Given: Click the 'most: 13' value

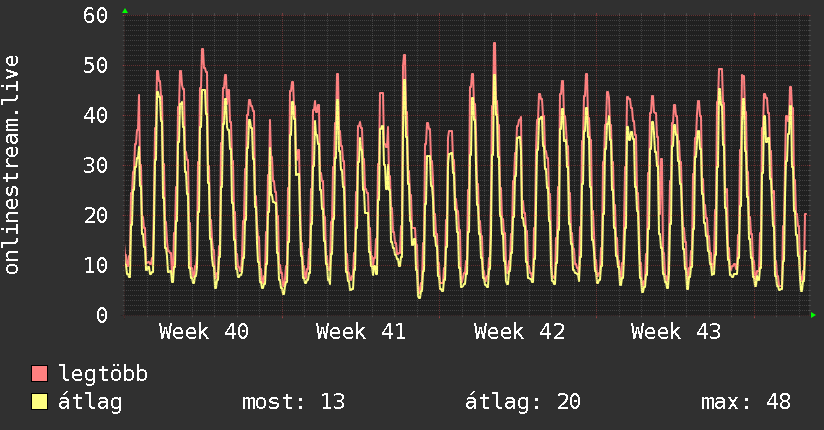Looking at the screenshot, I should click(293, 402).
